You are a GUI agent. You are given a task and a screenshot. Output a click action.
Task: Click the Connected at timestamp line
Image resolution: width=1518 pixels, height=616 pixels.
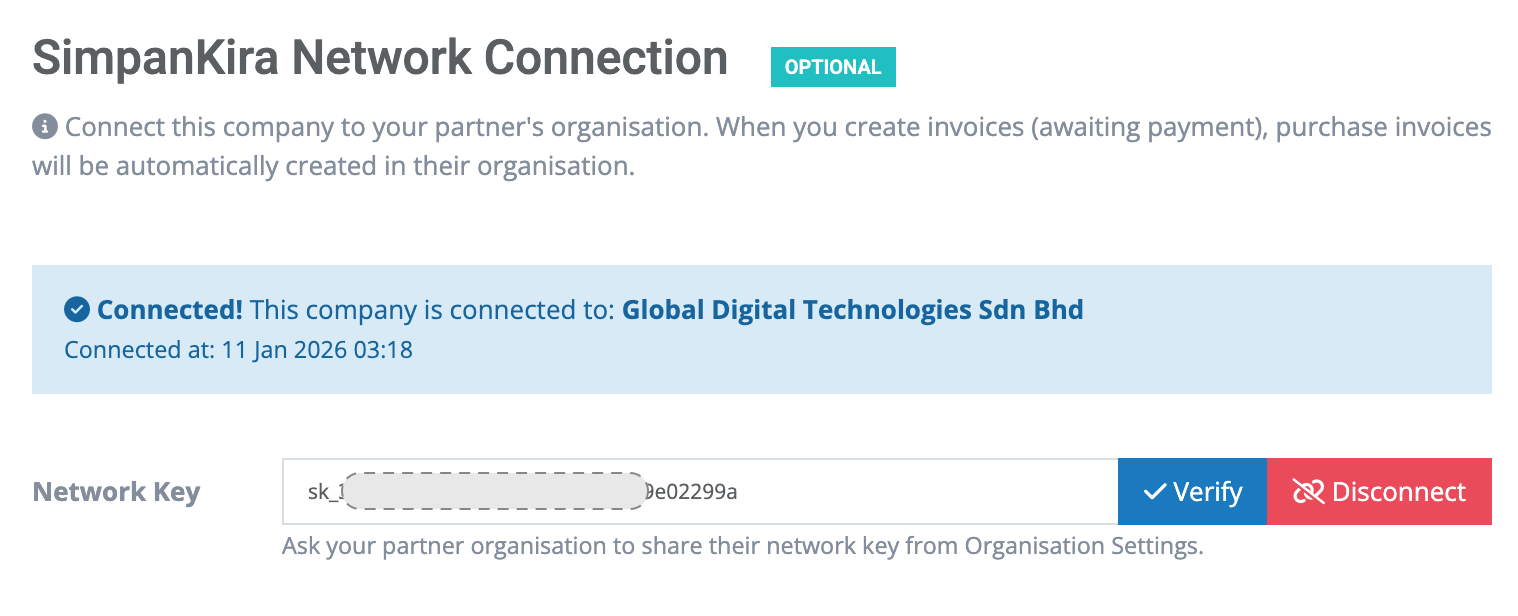click(239, 350)
